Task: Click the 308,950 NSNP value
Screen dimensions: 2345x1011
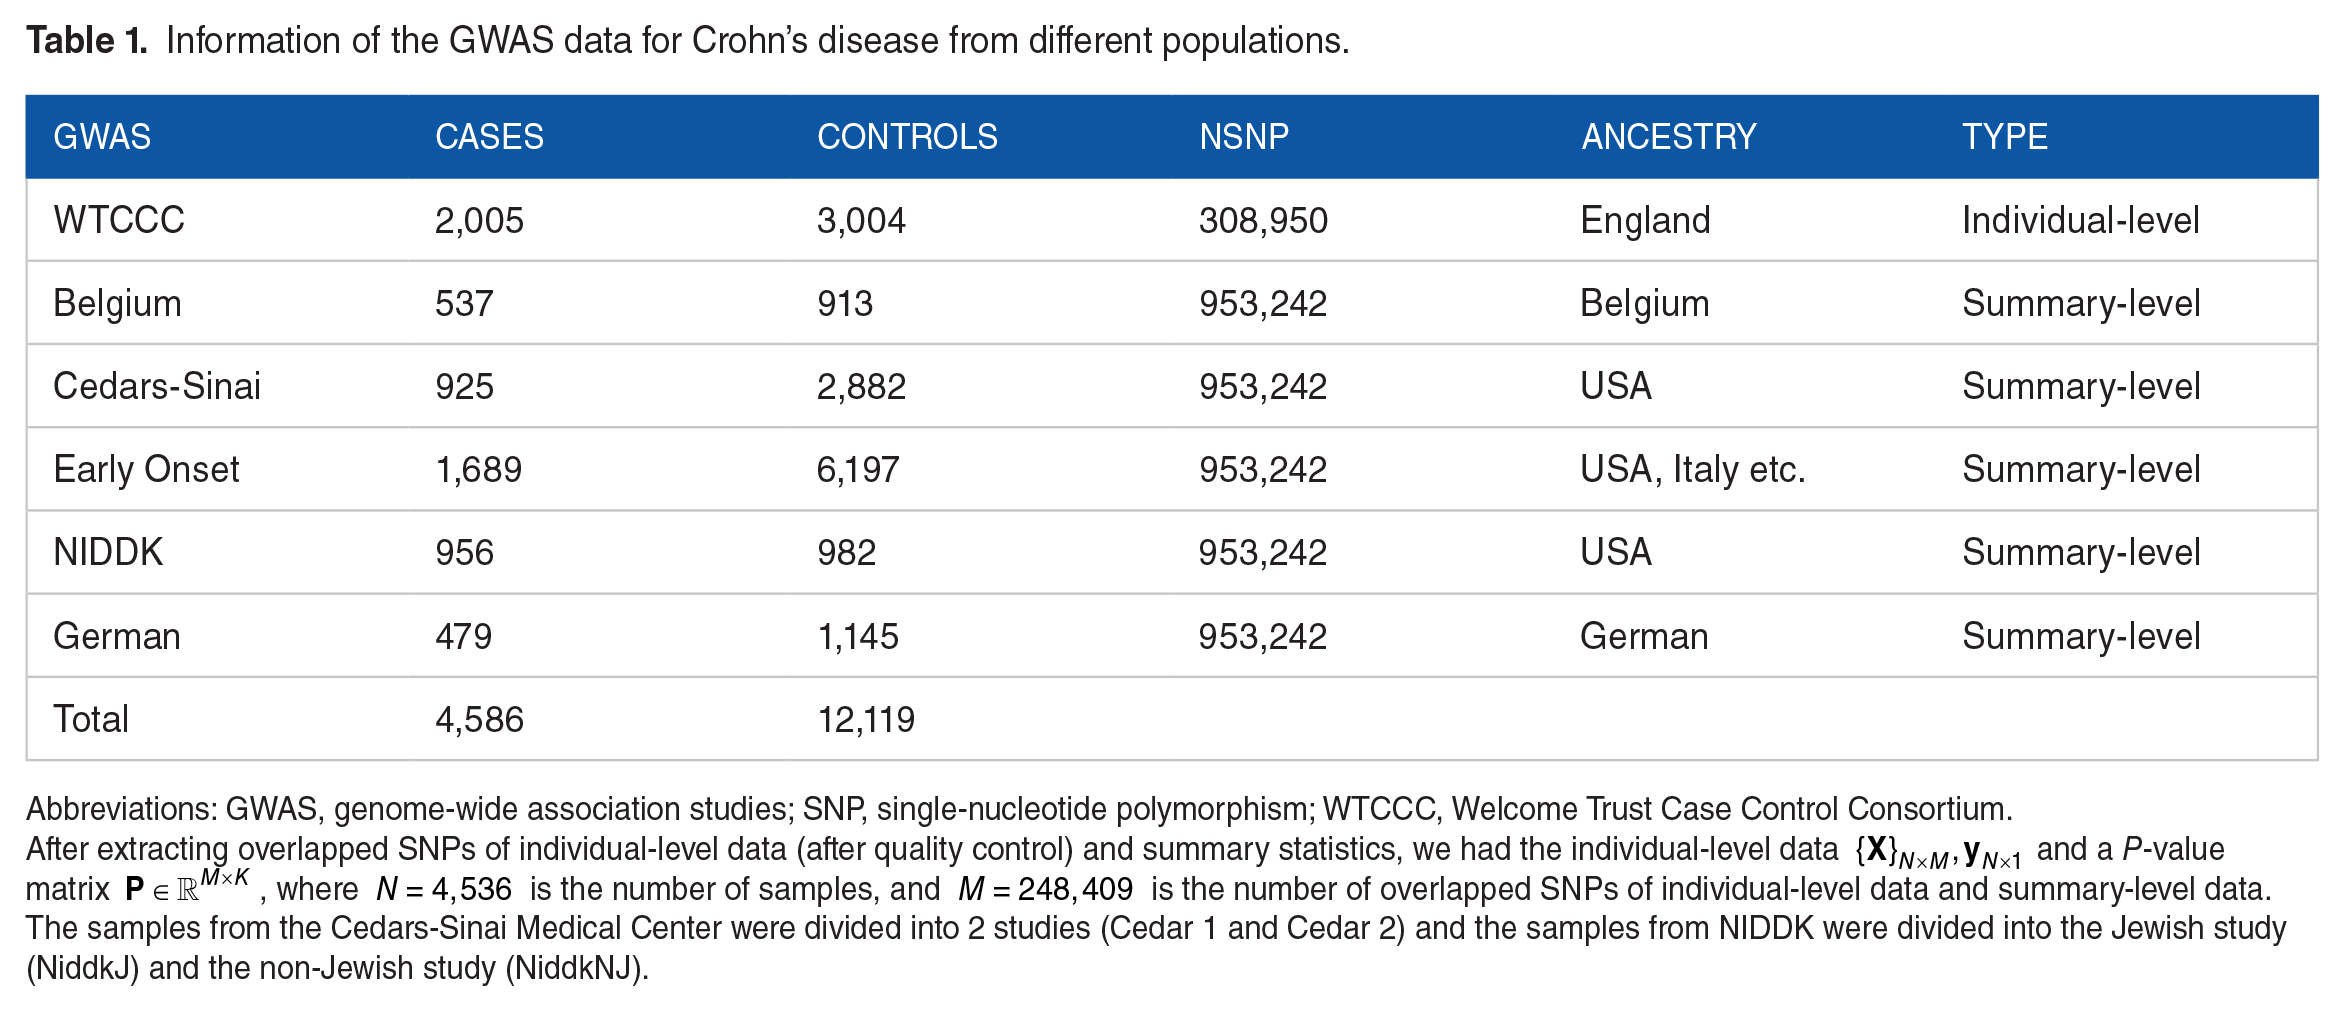Action: click(1263, 220)
